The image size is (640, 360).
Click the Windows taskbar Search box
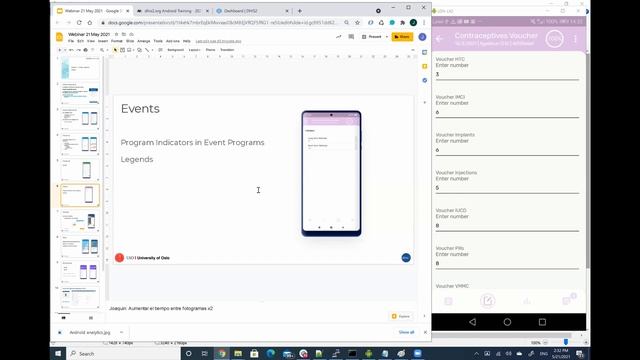click(123, 353)
